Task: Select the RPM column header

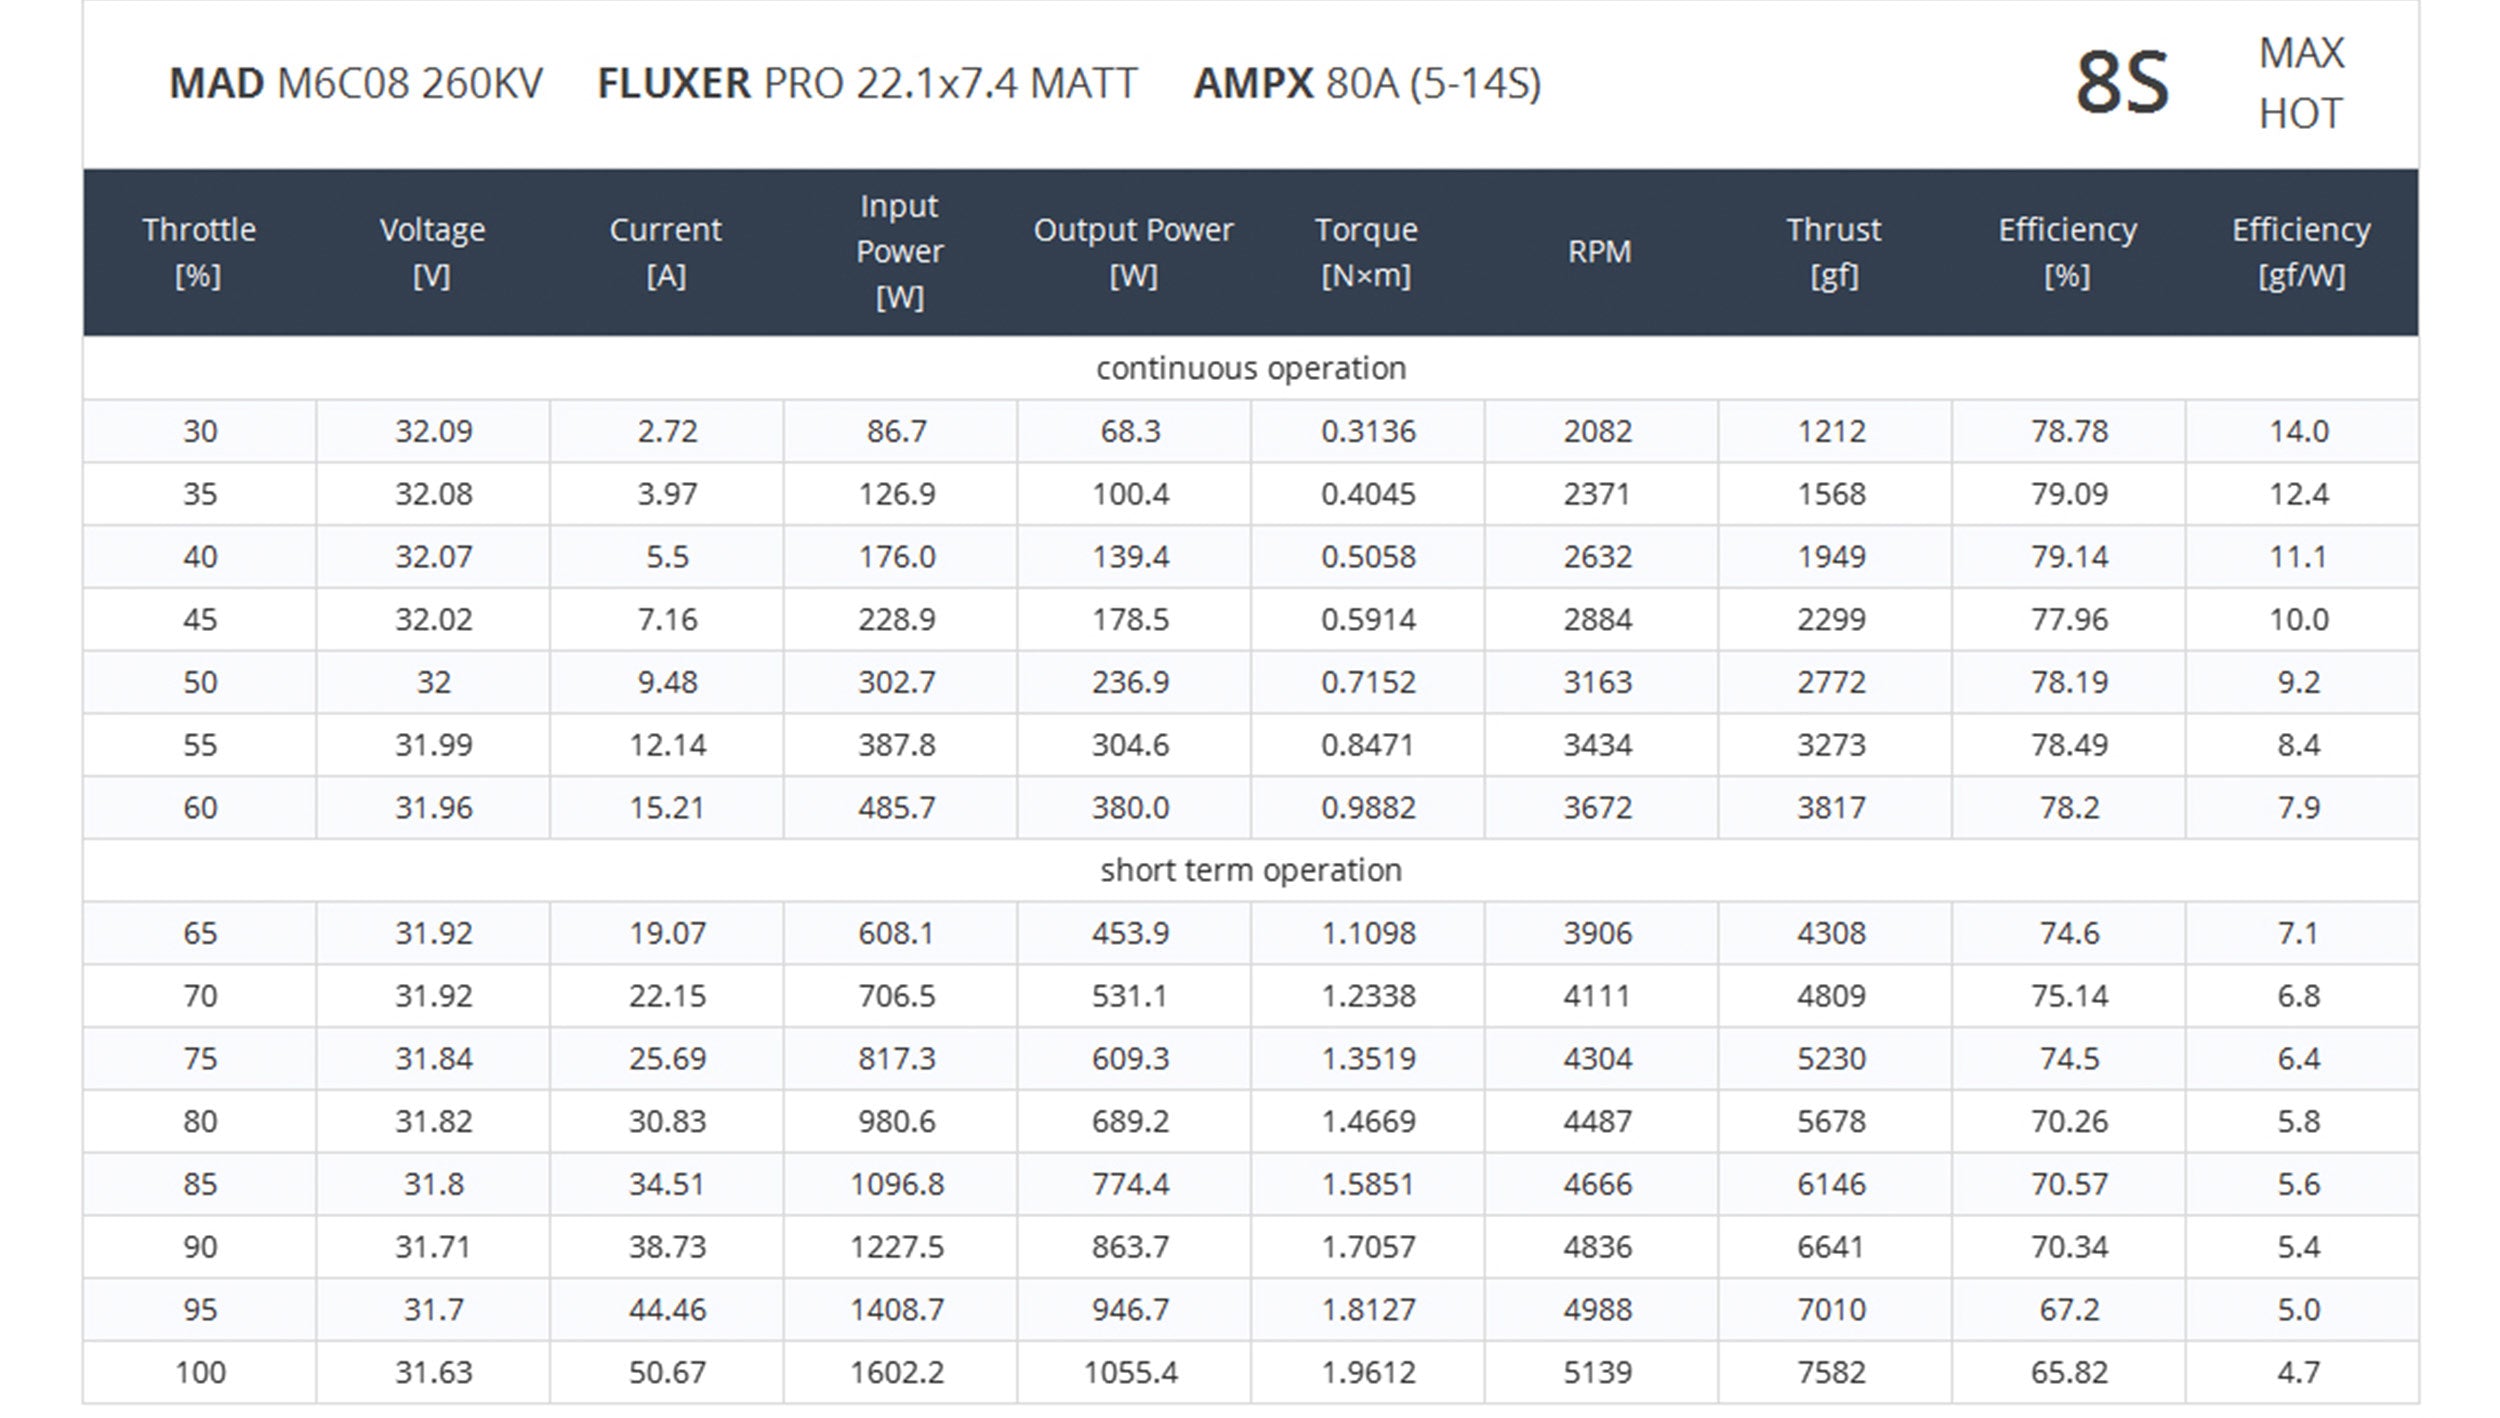Action: point(1599,251)
